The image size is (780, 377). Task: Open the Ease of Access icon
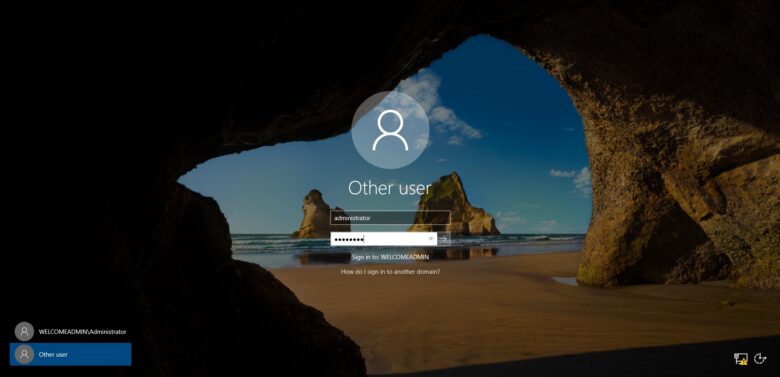click(760, 358)
